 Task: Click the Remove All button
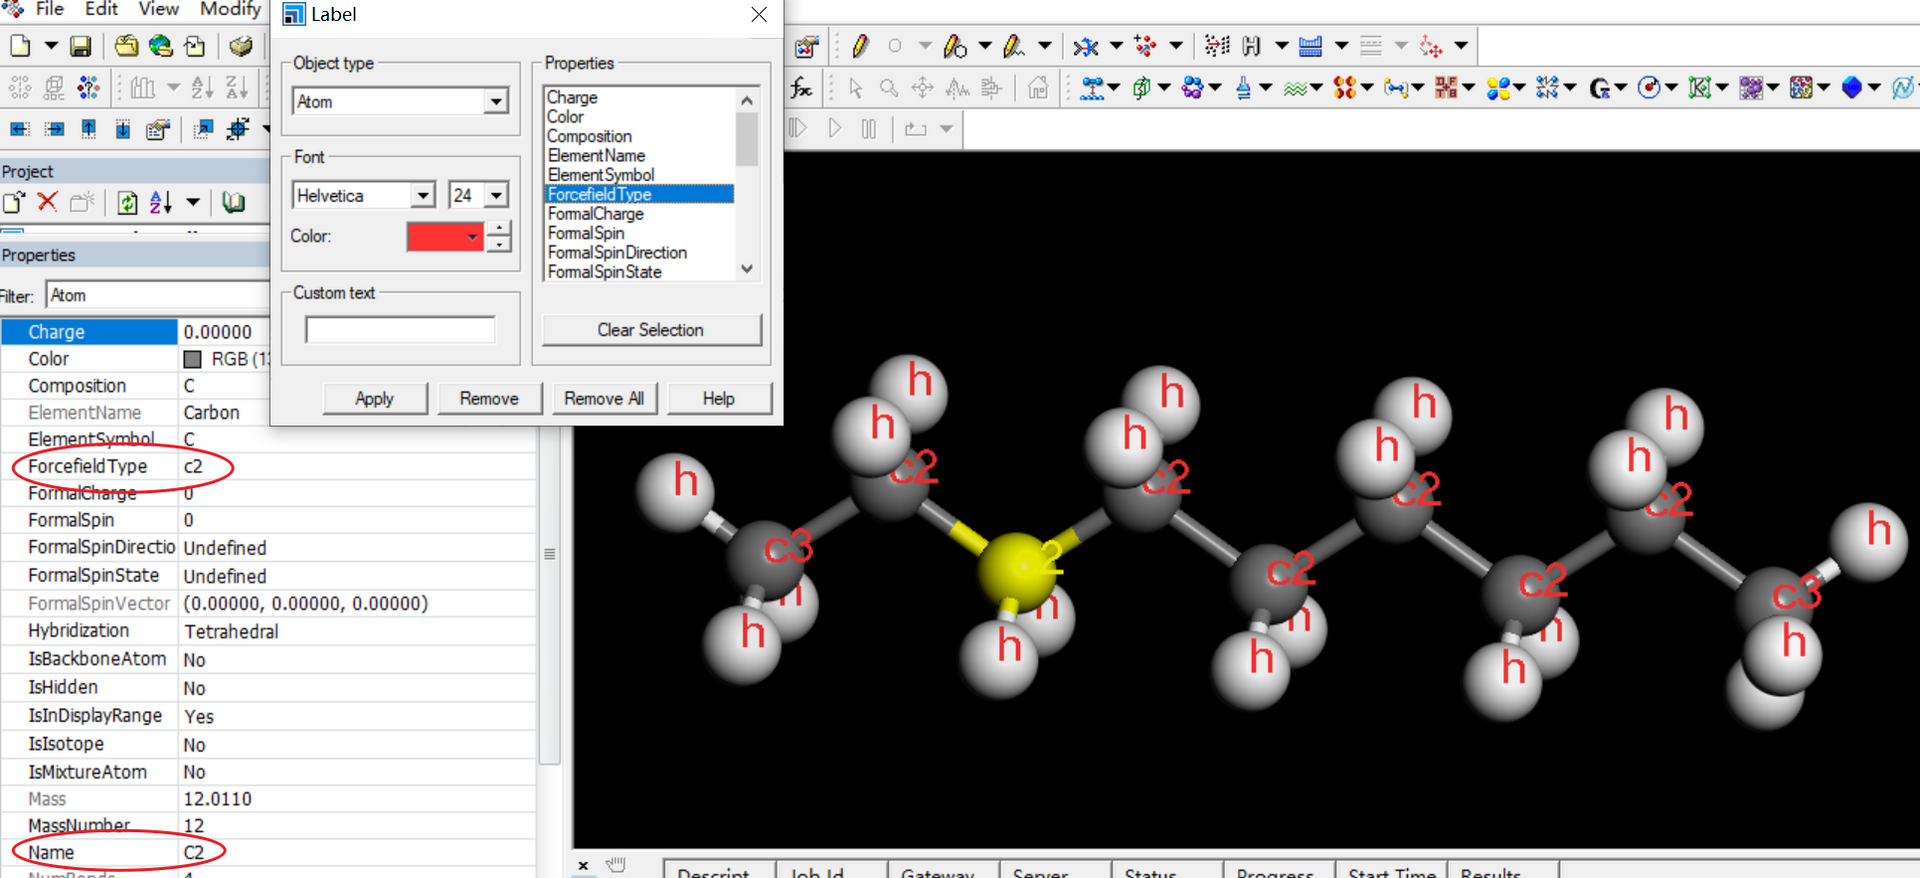[604, 398]
